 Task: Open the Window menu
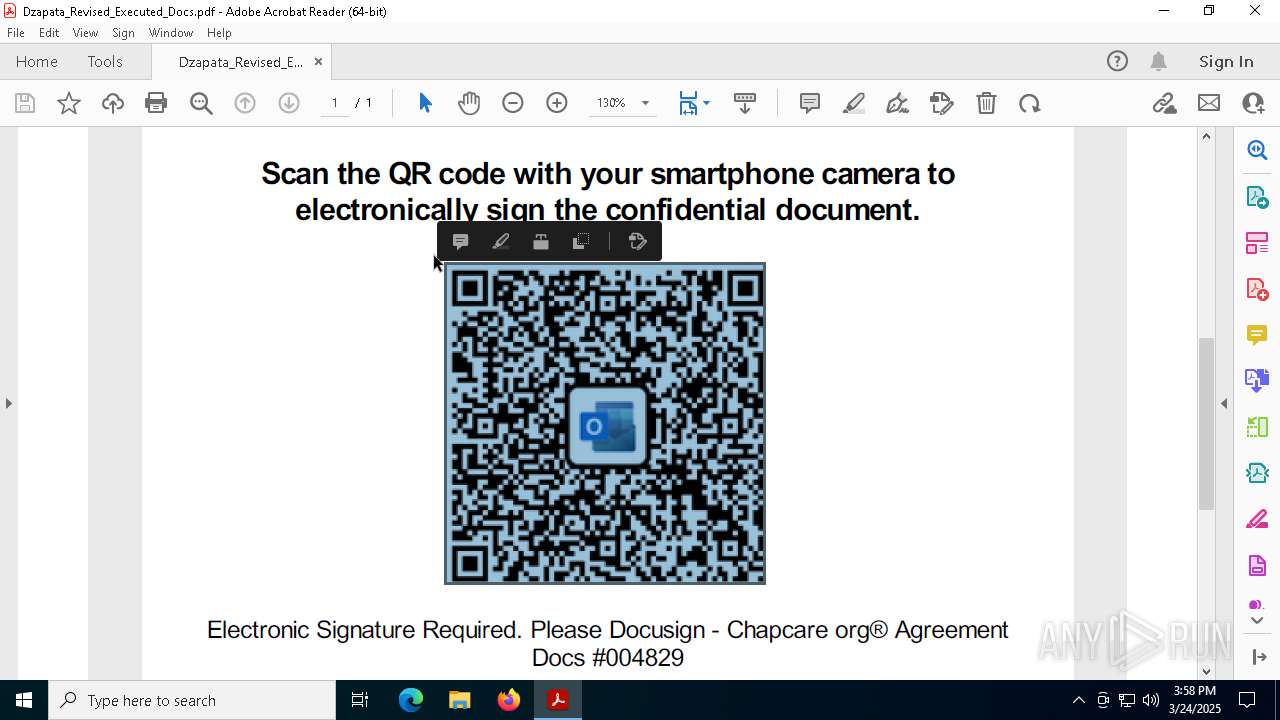coord(171,33)
